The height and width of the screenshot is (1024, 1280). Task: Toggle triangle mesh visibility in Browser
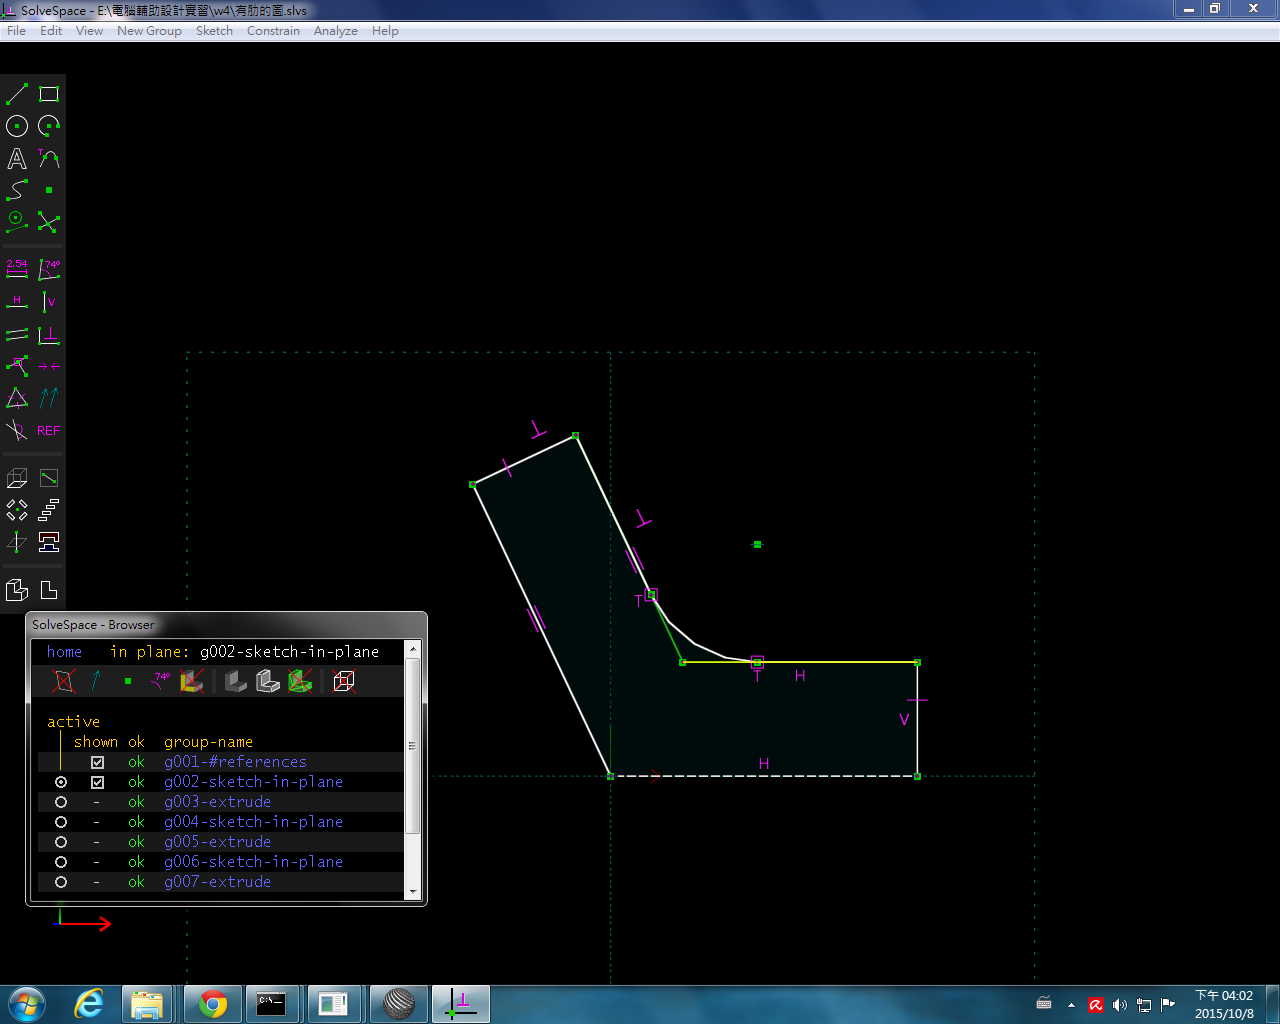point(300,681)
